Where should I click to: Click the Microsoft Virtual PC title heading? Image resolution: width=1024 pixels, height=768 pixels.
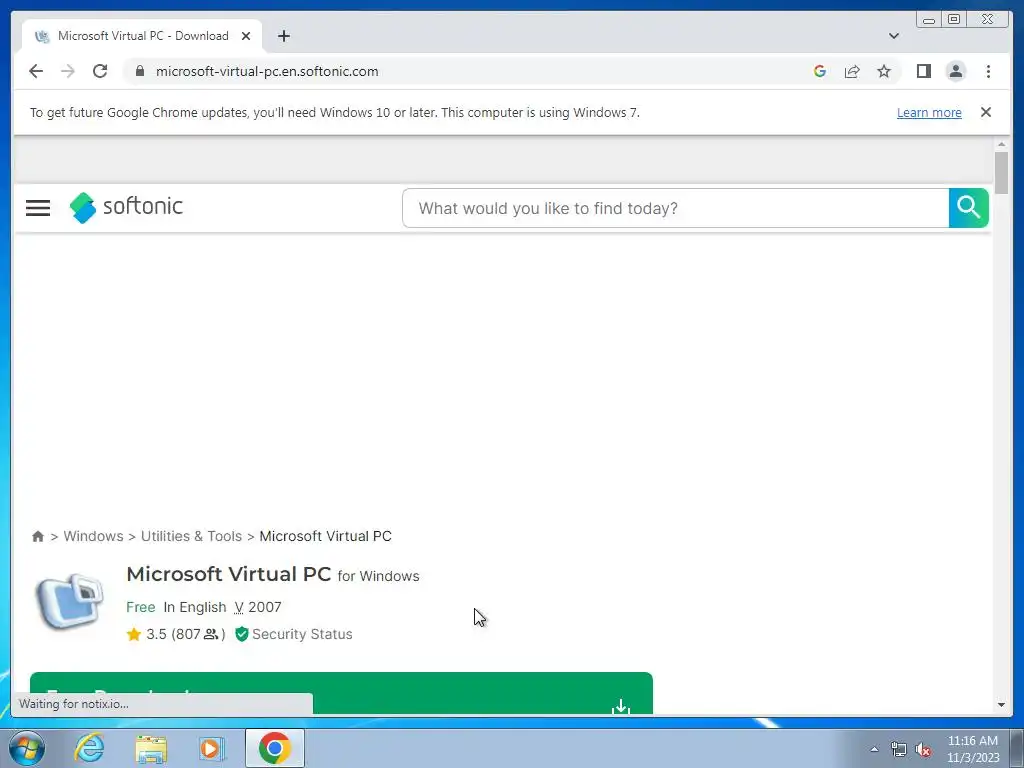click(229, 574)
